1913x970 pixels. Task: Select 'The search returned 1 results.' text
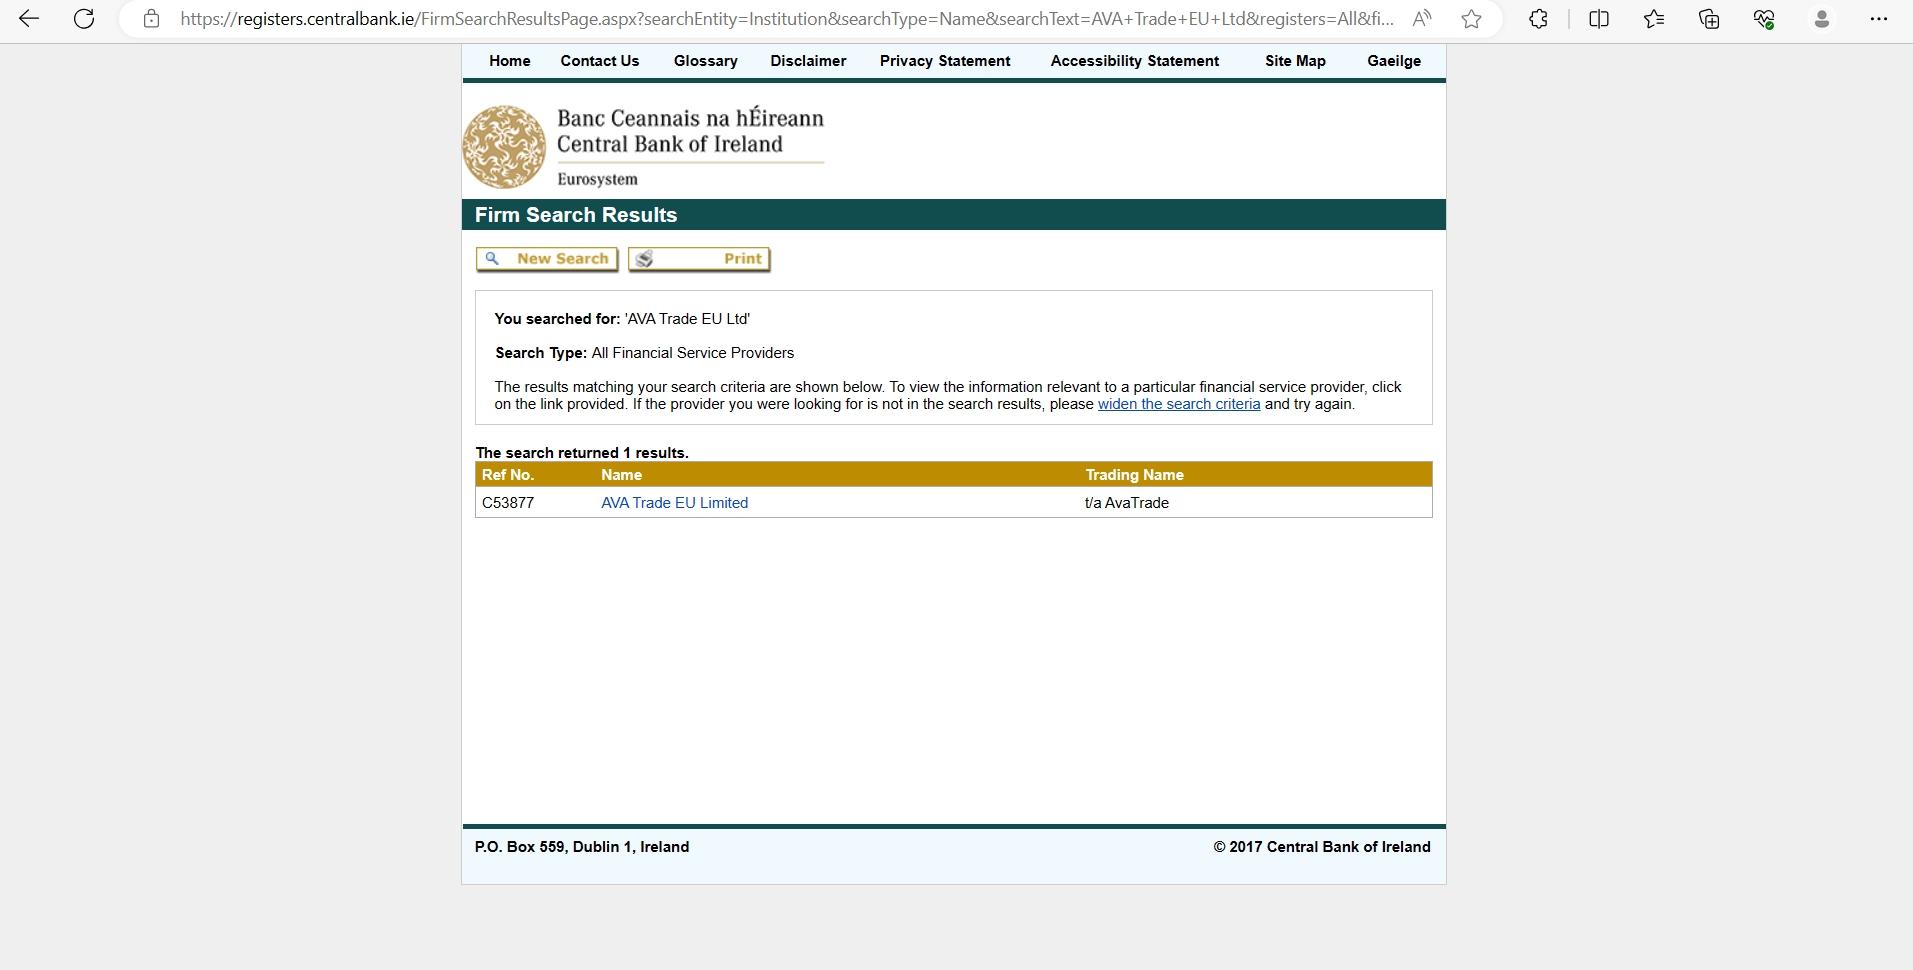[x=582, y=453]
